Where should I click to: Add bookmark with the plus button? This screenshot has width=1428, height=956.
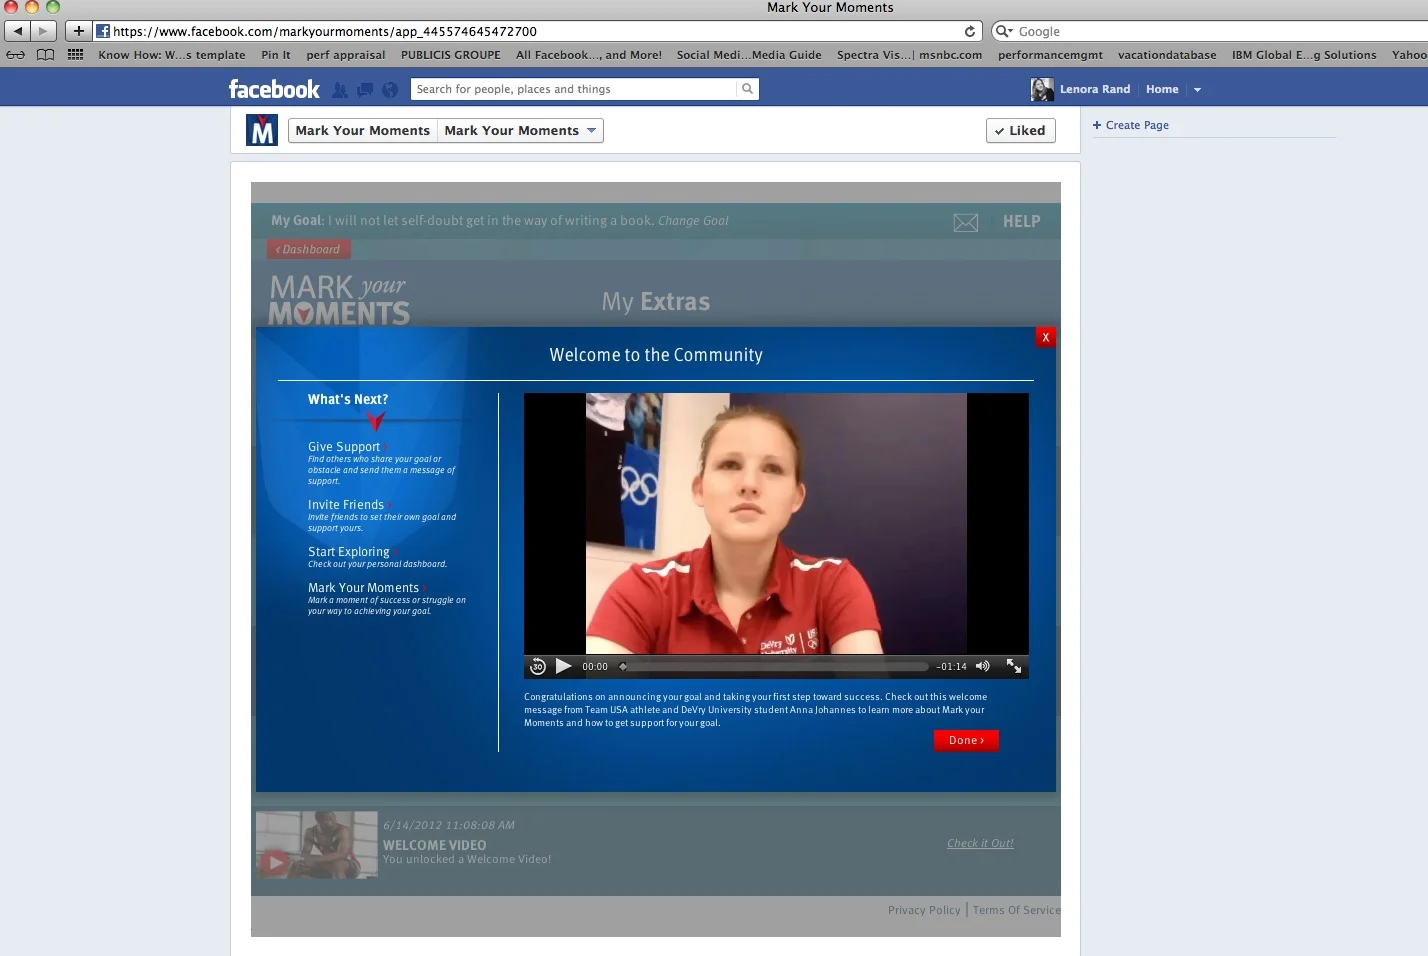(78, 31)
